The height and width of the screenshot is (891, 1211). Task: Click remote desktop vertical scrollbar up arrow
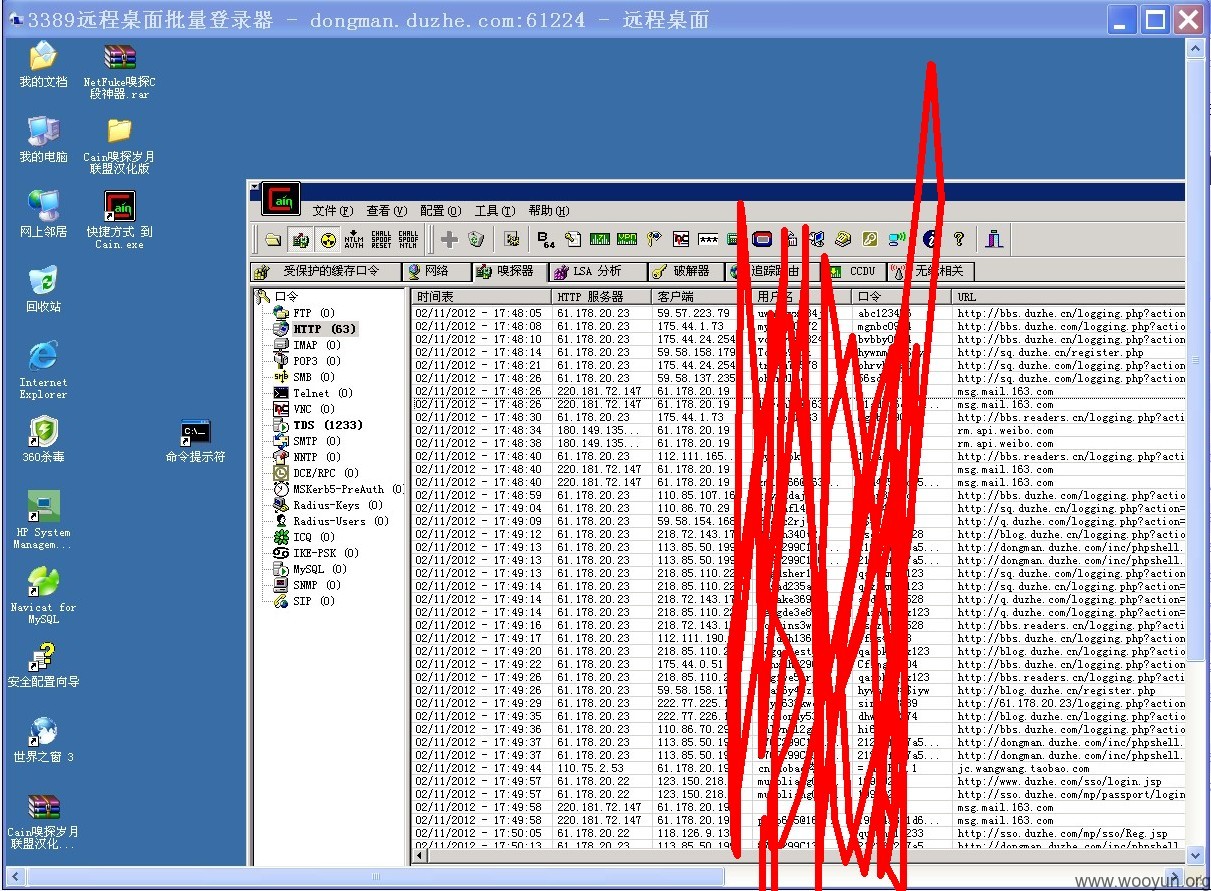1196,50
